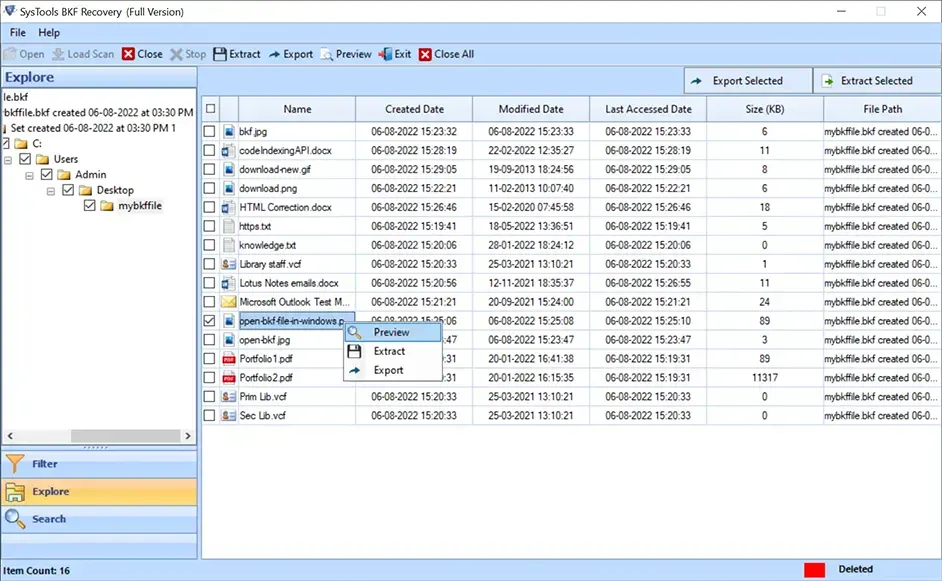Click the text file icon beside https.txt
942x581 pixels.
coord(229,227)
